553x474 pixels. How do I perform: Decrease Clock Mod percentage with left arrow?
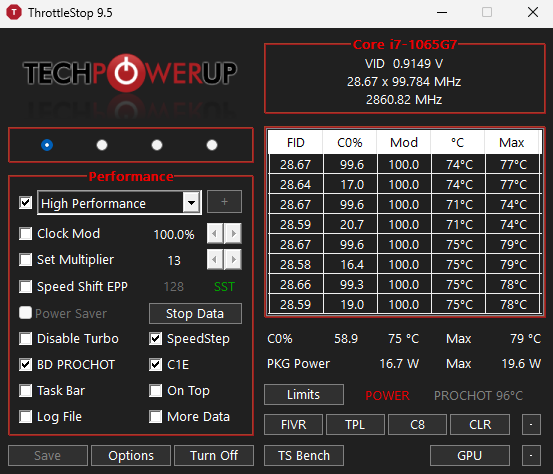[215, 233]
